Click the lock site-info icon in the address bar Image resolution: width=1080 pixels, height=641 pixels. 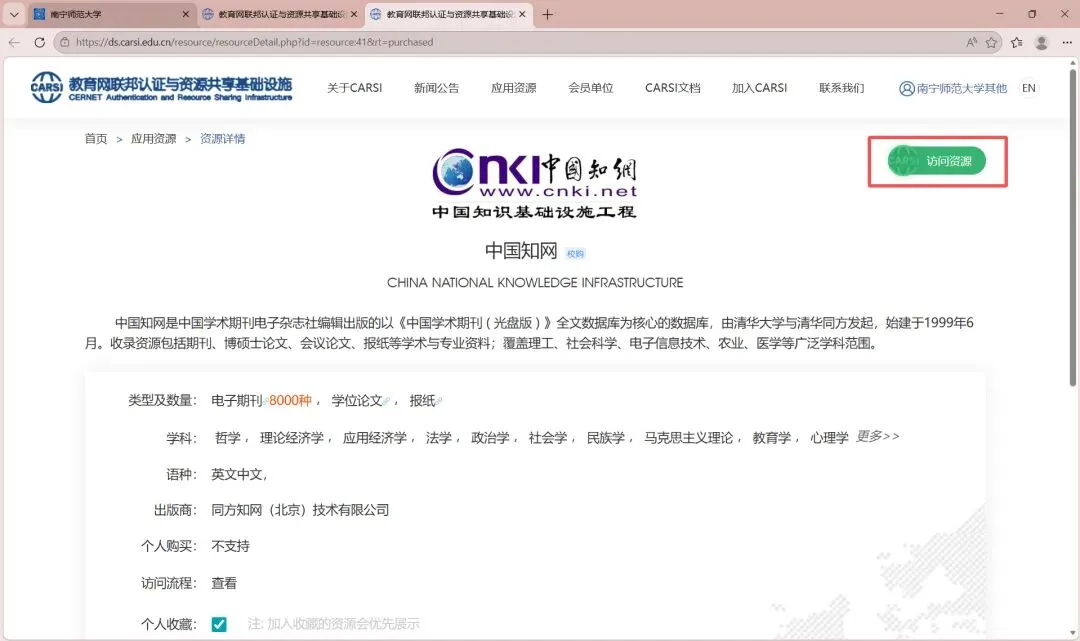[65, 43]
